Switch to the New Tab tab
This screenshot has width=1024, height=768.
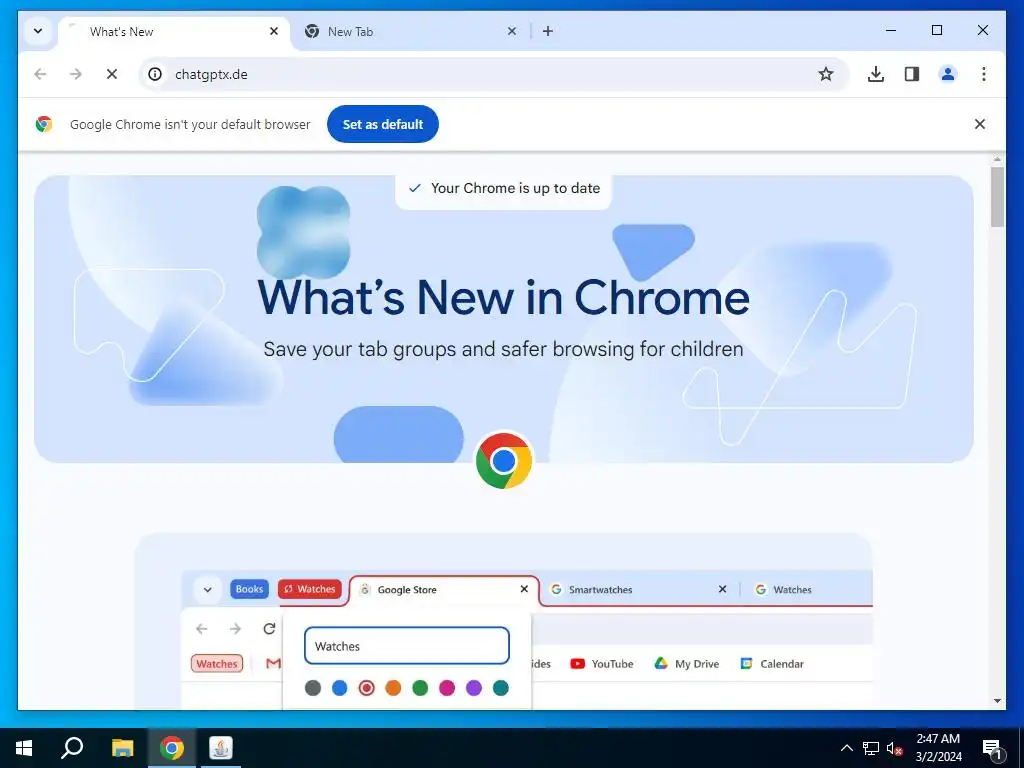(411, 31)
